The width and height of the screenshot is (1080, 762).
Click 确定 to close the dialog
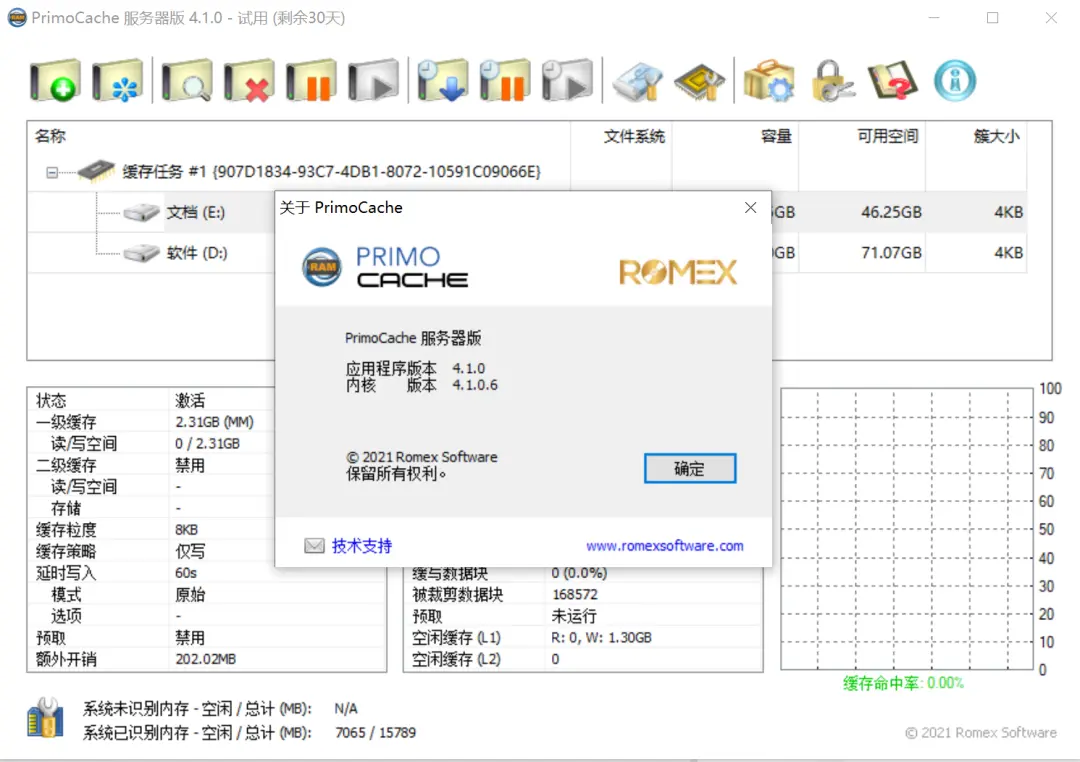pos(690,468)
